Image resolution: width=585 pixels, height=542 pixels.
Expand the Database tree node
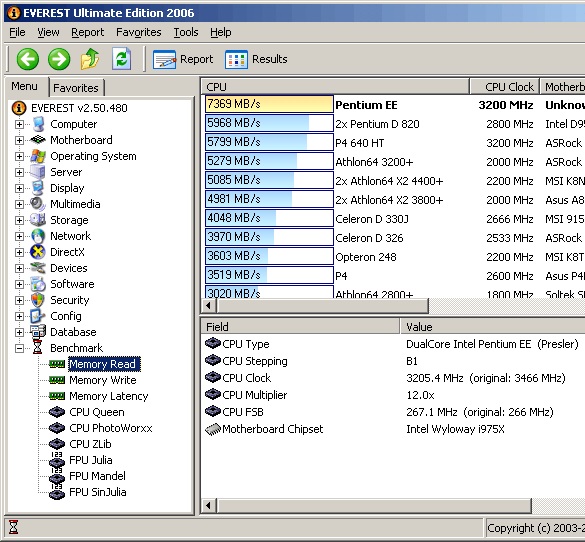click(19, 332)
